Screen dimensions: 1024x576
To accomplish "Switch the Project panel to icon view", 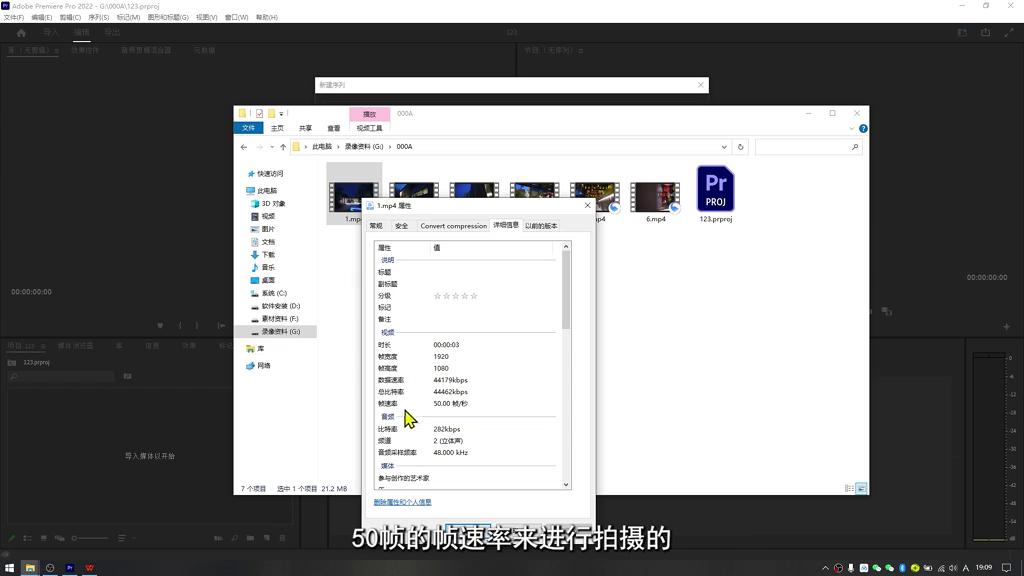I will (x=44, y=539).
